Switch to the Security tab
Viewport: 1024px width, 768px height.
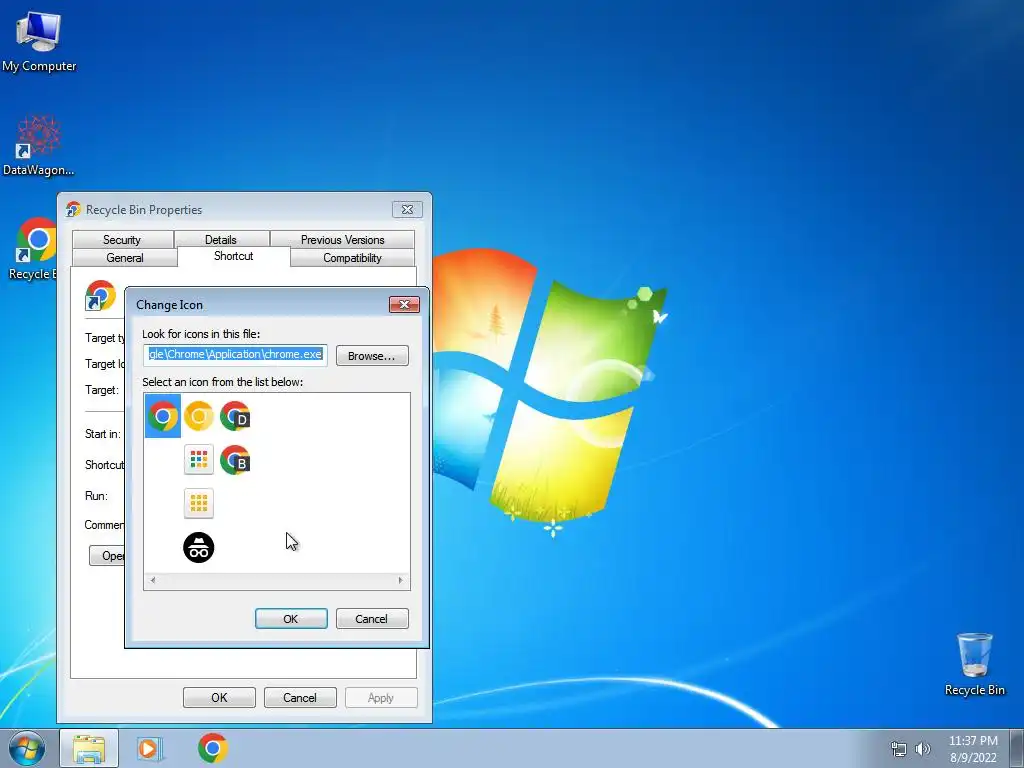pos(122,240)
